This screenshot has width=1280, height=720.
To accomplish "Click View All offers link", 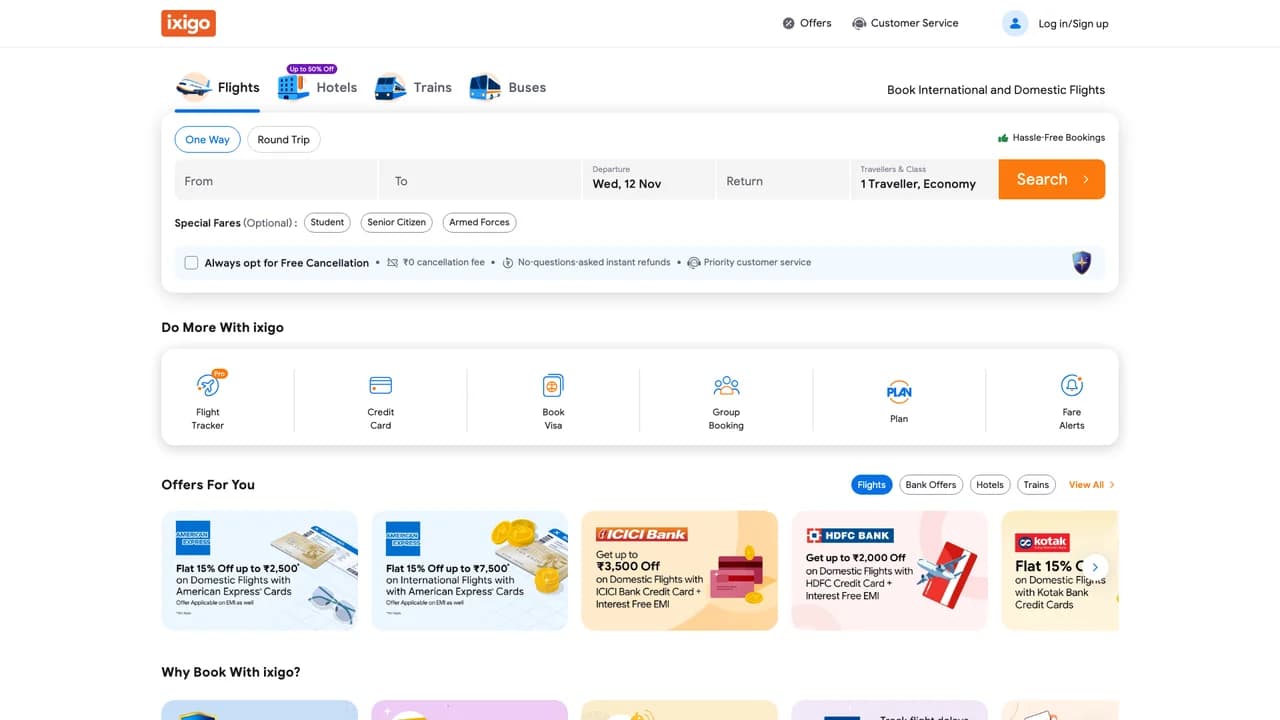I will click(x=1091, y=485).
